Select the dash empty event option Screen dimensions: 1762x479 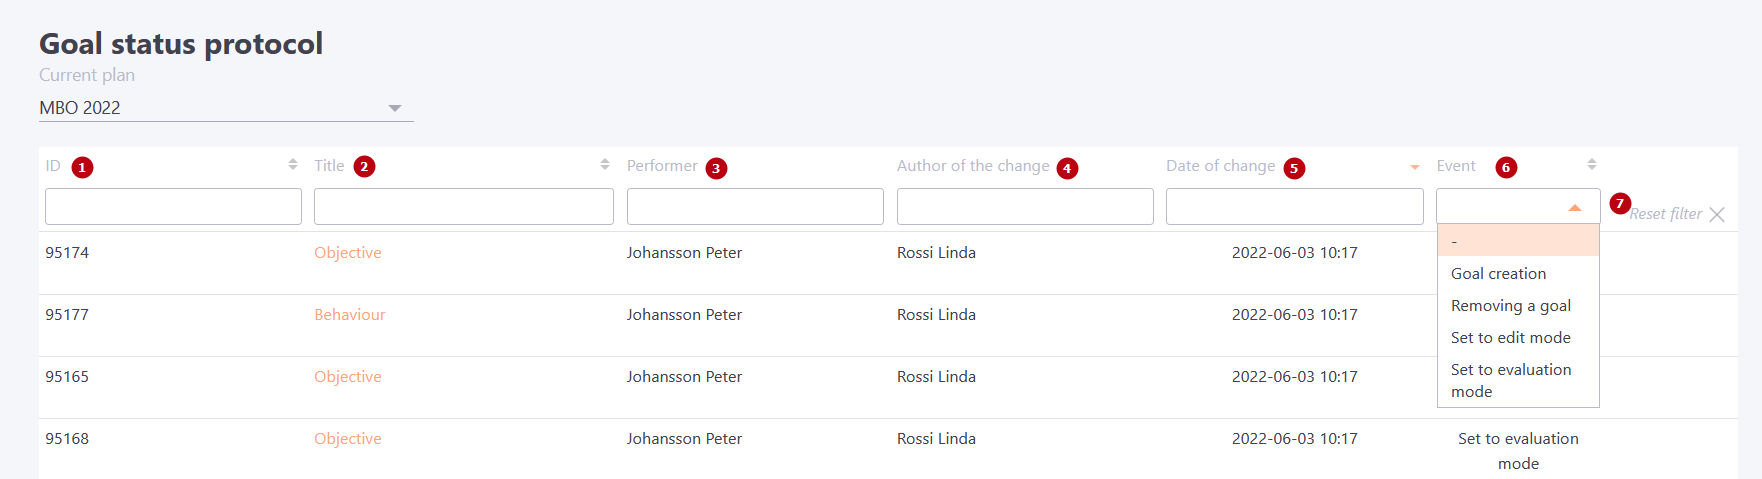(x=1518, y=241)
